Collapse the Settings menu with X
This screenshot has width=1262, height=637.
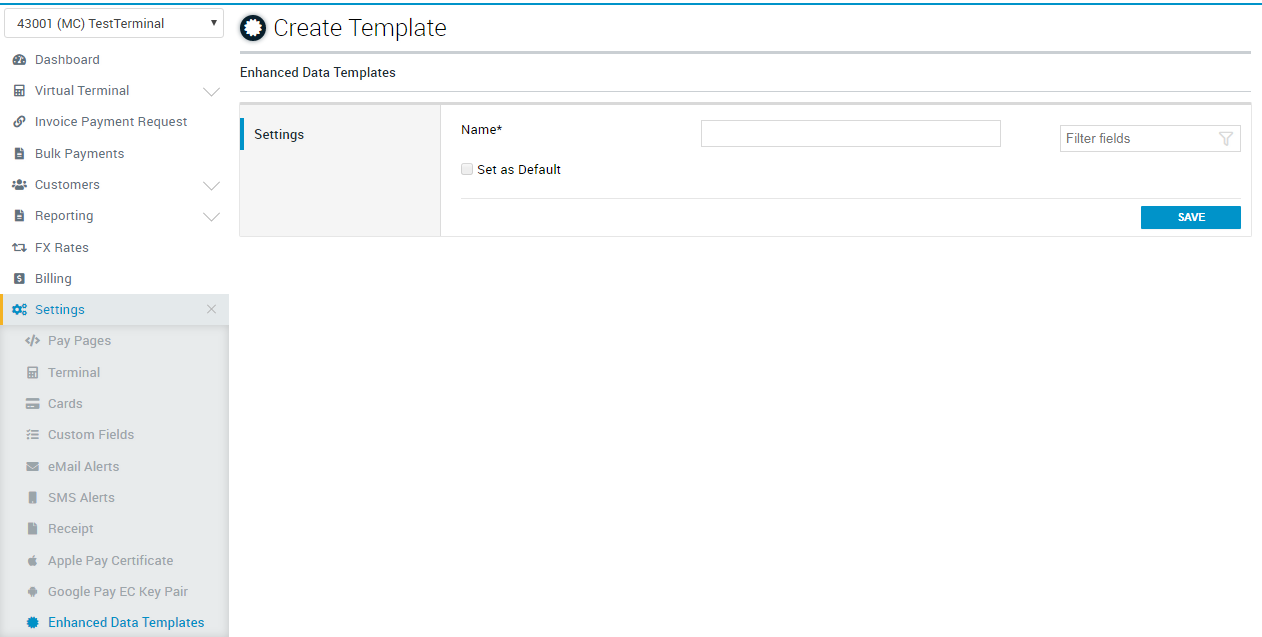pyautogui.click(x=211, y=310)
